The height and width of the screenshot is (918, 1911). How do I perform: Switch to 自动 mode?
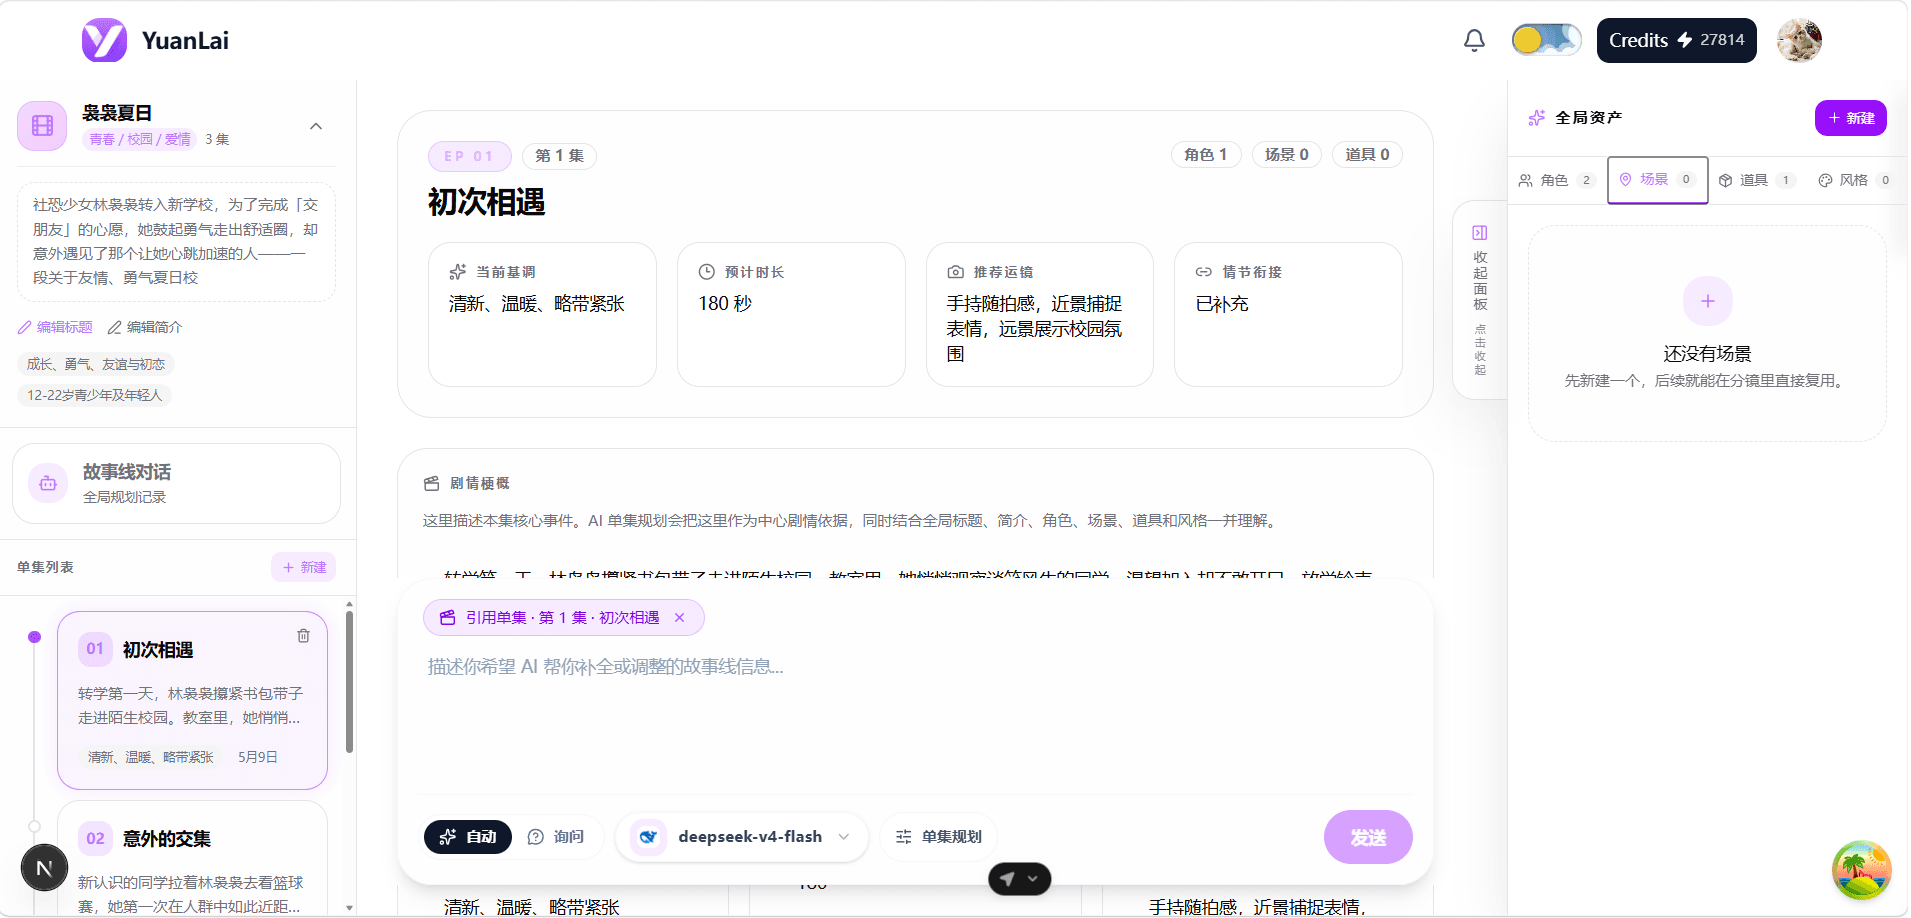pos(468,837)
